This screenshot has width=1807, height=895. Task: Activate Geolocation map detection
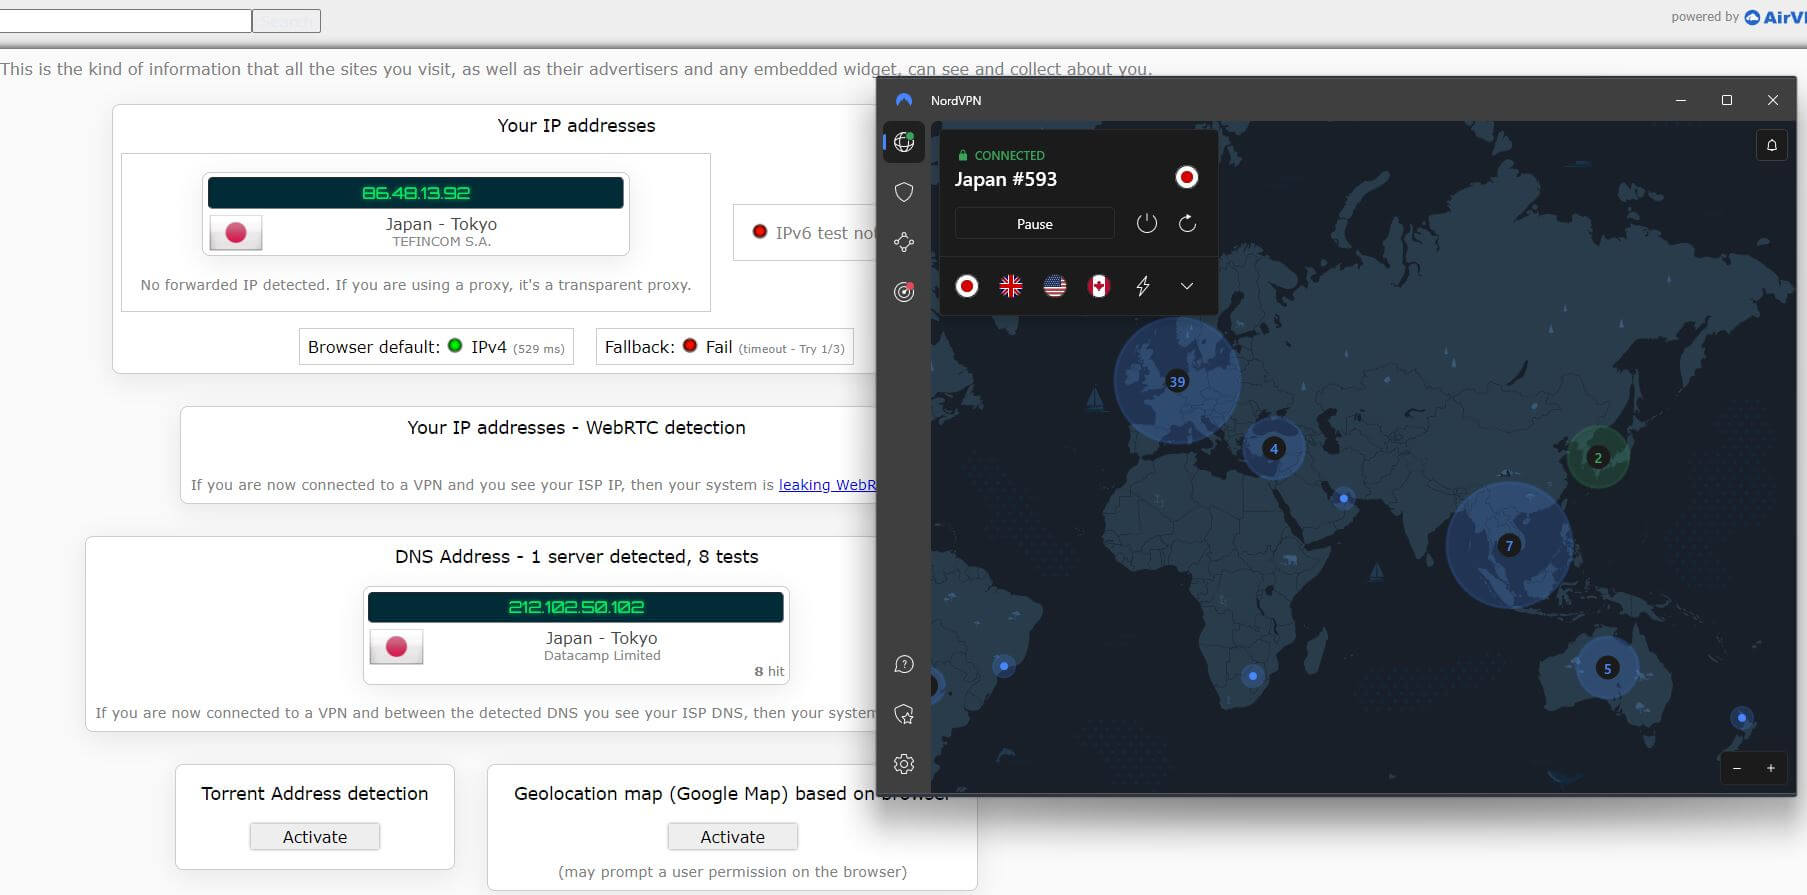pyautogui.click(x=732, y=837)
